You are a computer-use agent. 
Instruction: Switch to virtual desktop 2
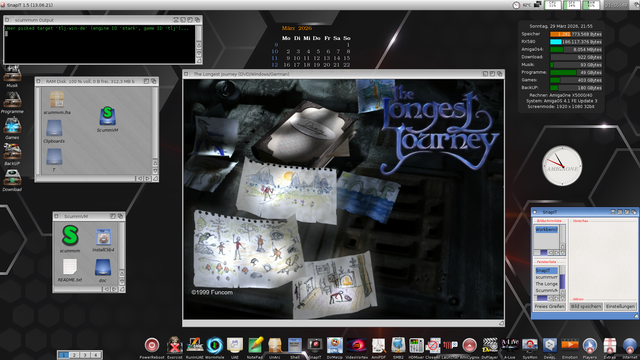pos(74,355)
